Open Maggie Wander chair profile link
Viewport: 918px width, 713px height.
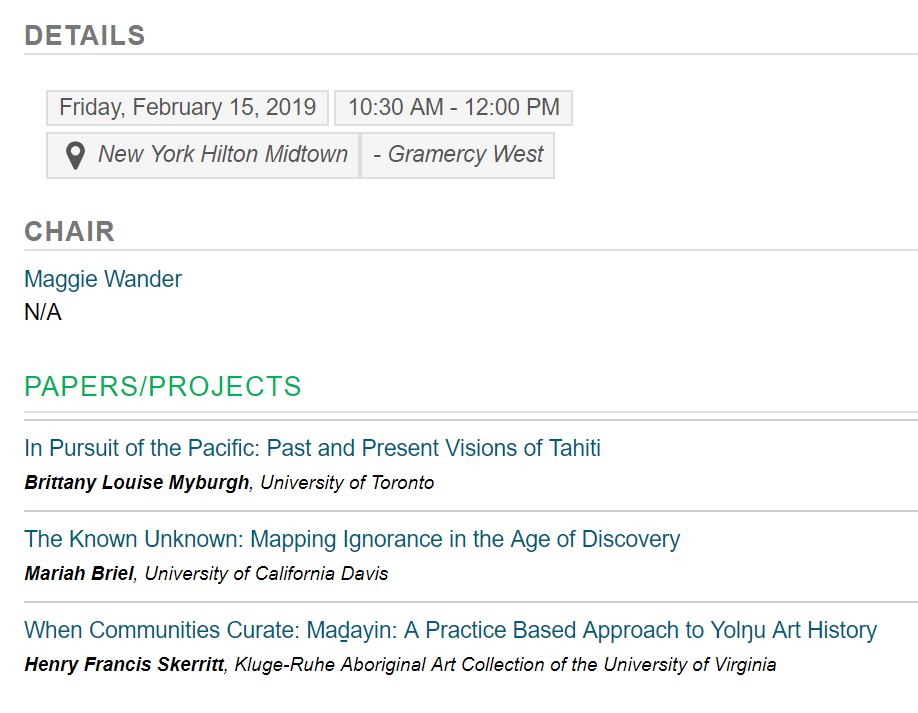[x=103, y=279]
